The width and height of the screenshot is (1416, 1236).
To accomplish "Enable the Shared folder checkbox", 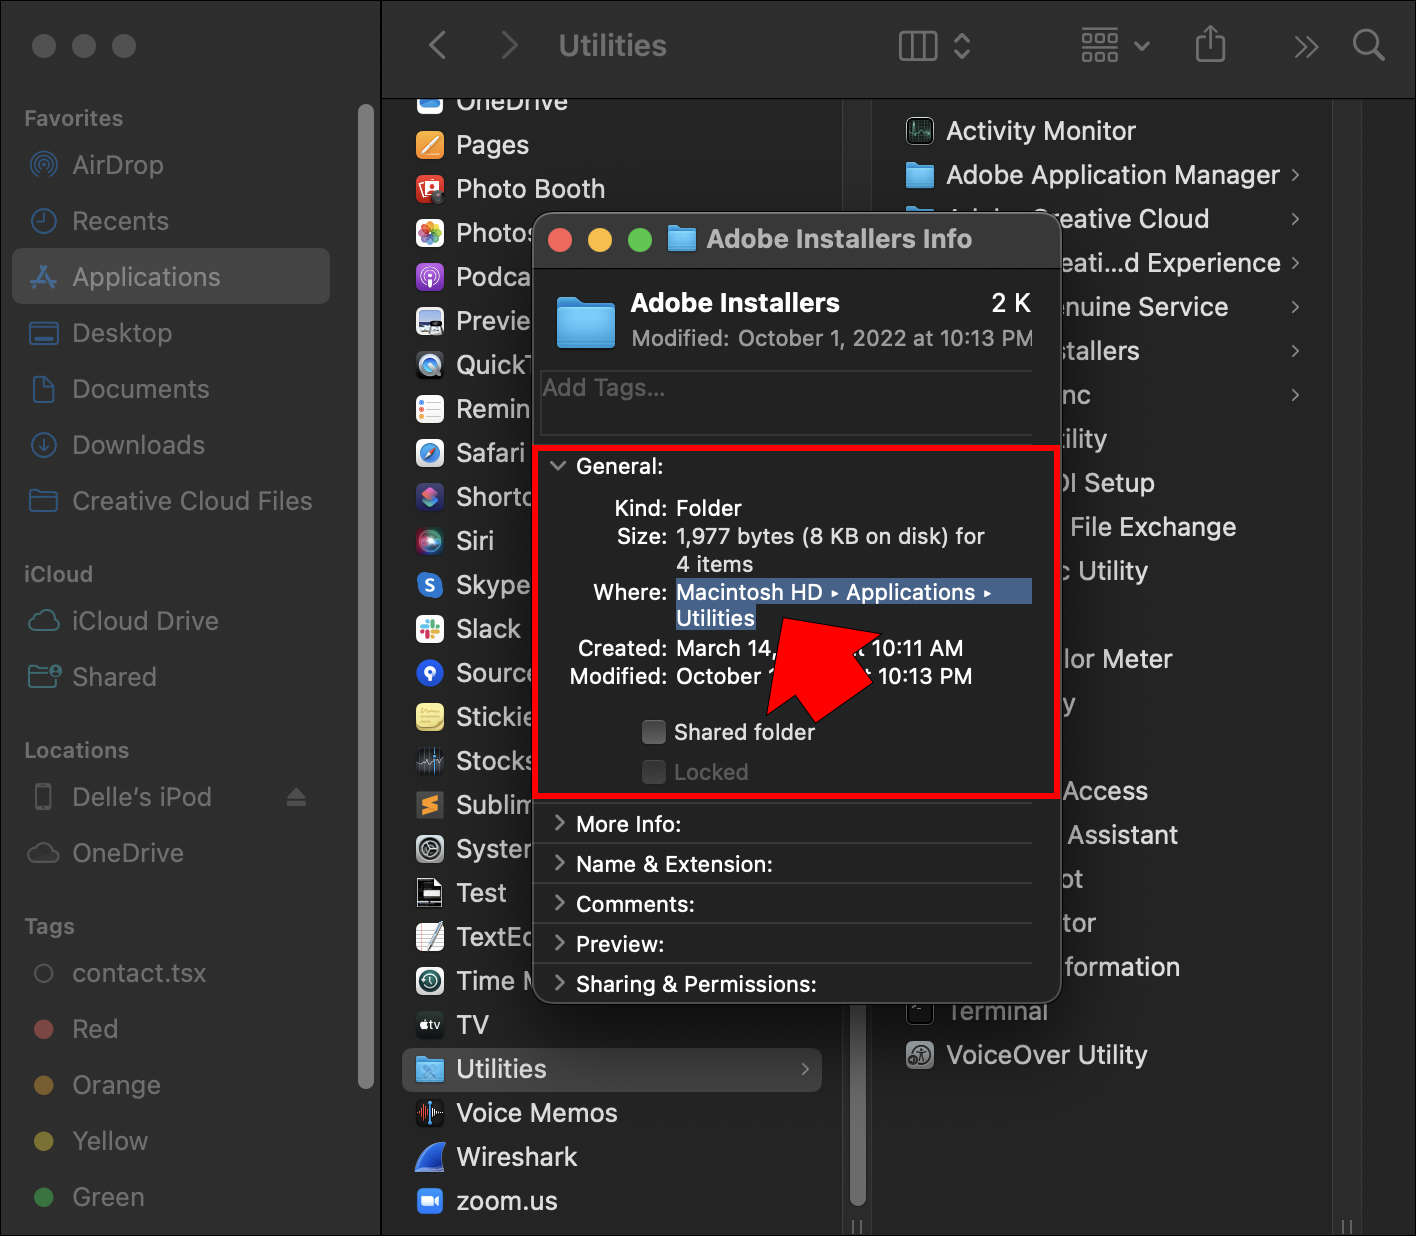I will 654,732.
